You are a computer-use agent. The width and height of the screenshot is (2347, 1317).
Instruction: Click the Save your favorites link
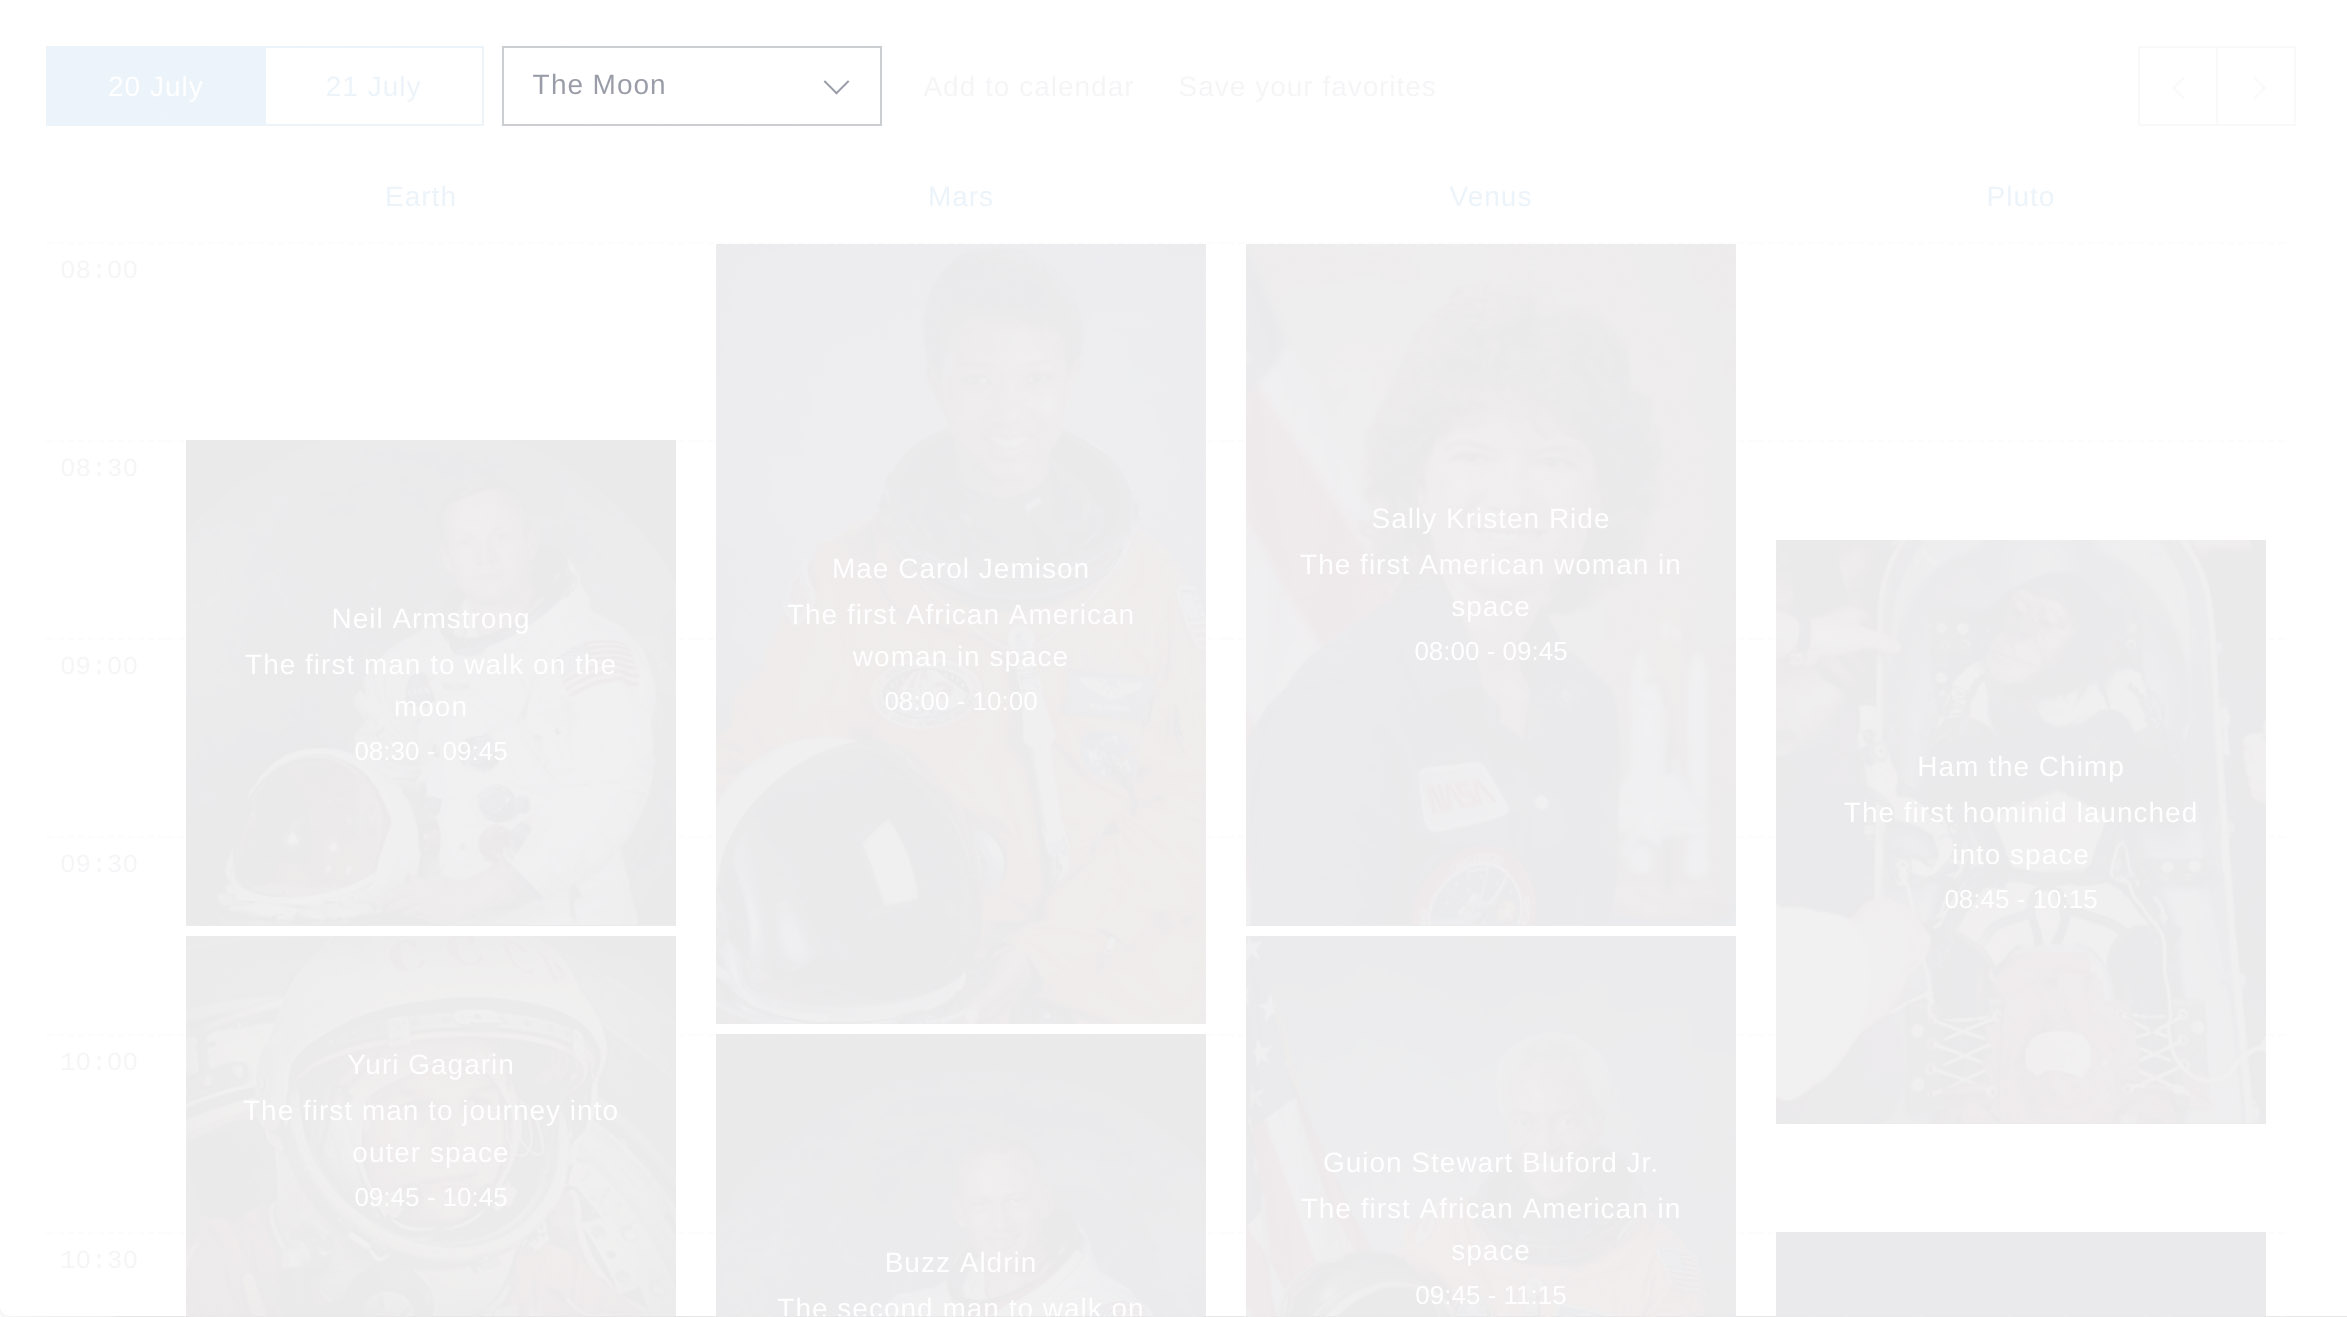(x=1307, y=85)
